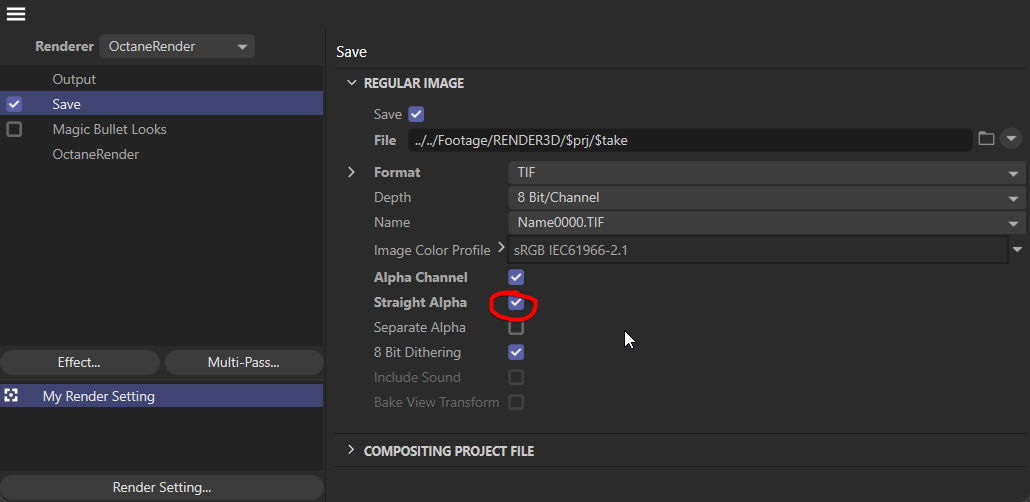The height and width of the screenshot is (502, 1030).
Task: Click the Multi-Pass... button
Action: (243, 362)
